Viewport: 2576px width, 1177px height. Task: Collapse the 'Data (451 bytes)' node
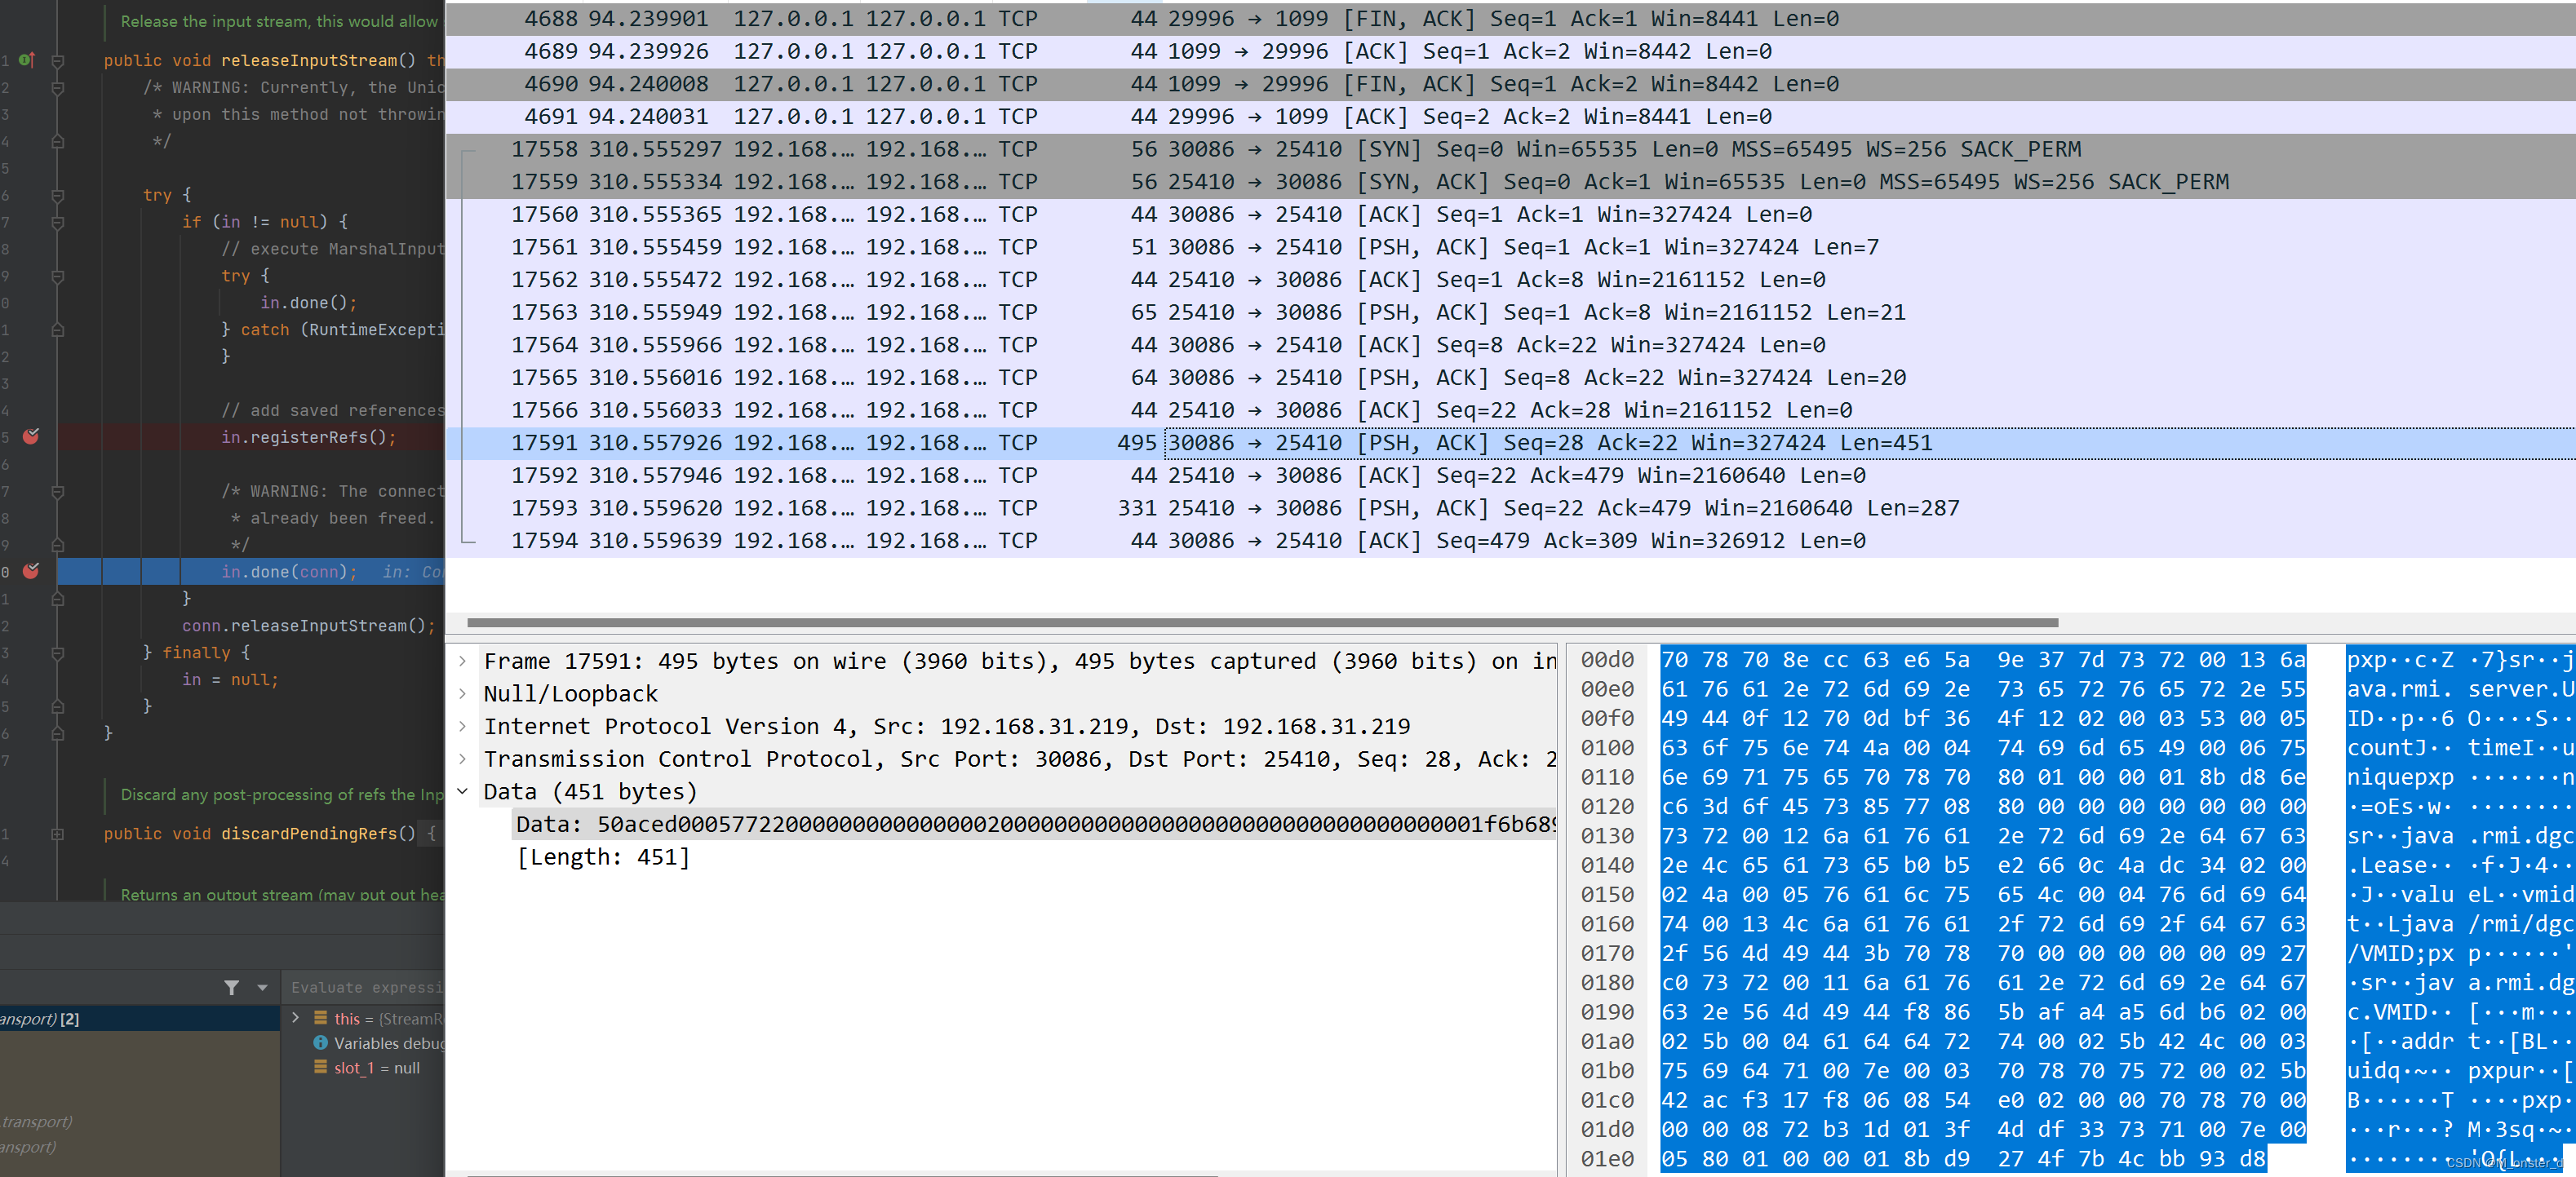point(463,791)
